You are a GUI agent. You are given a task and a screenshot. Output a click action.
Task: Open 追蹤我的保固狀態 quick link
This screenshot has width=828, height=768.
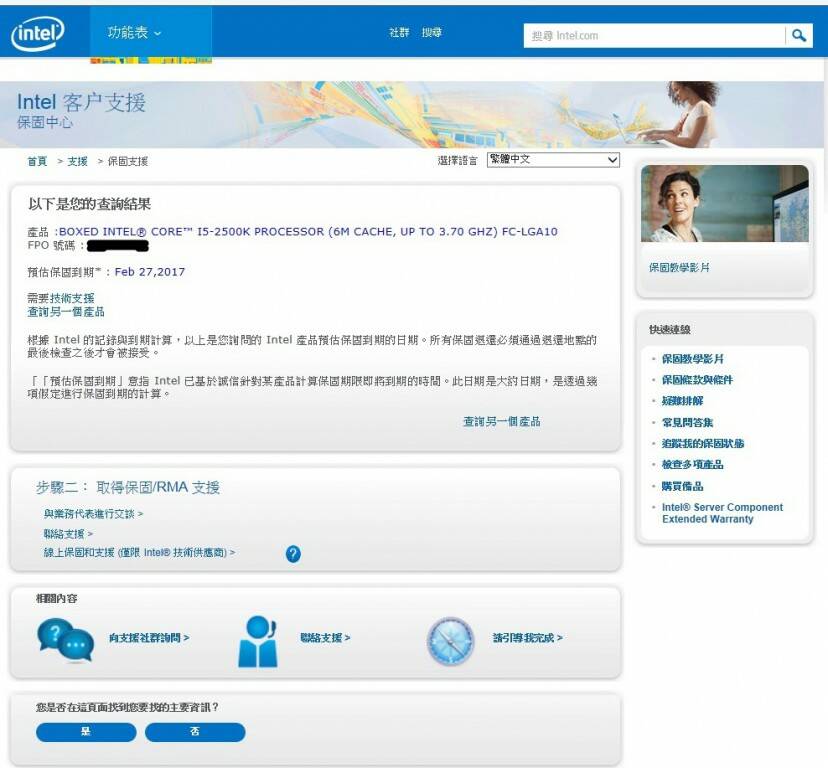click(x=703, y=444)
